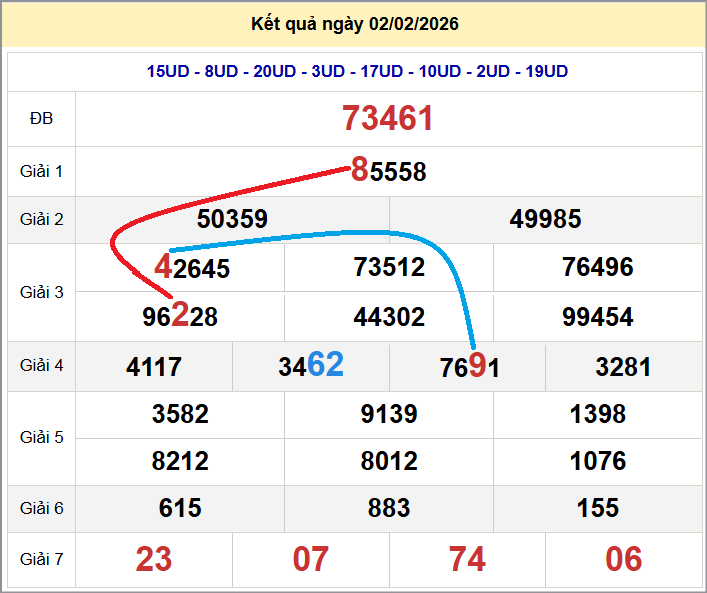
Task: Select Giải 3 result 99454
Action: point(597,317)
